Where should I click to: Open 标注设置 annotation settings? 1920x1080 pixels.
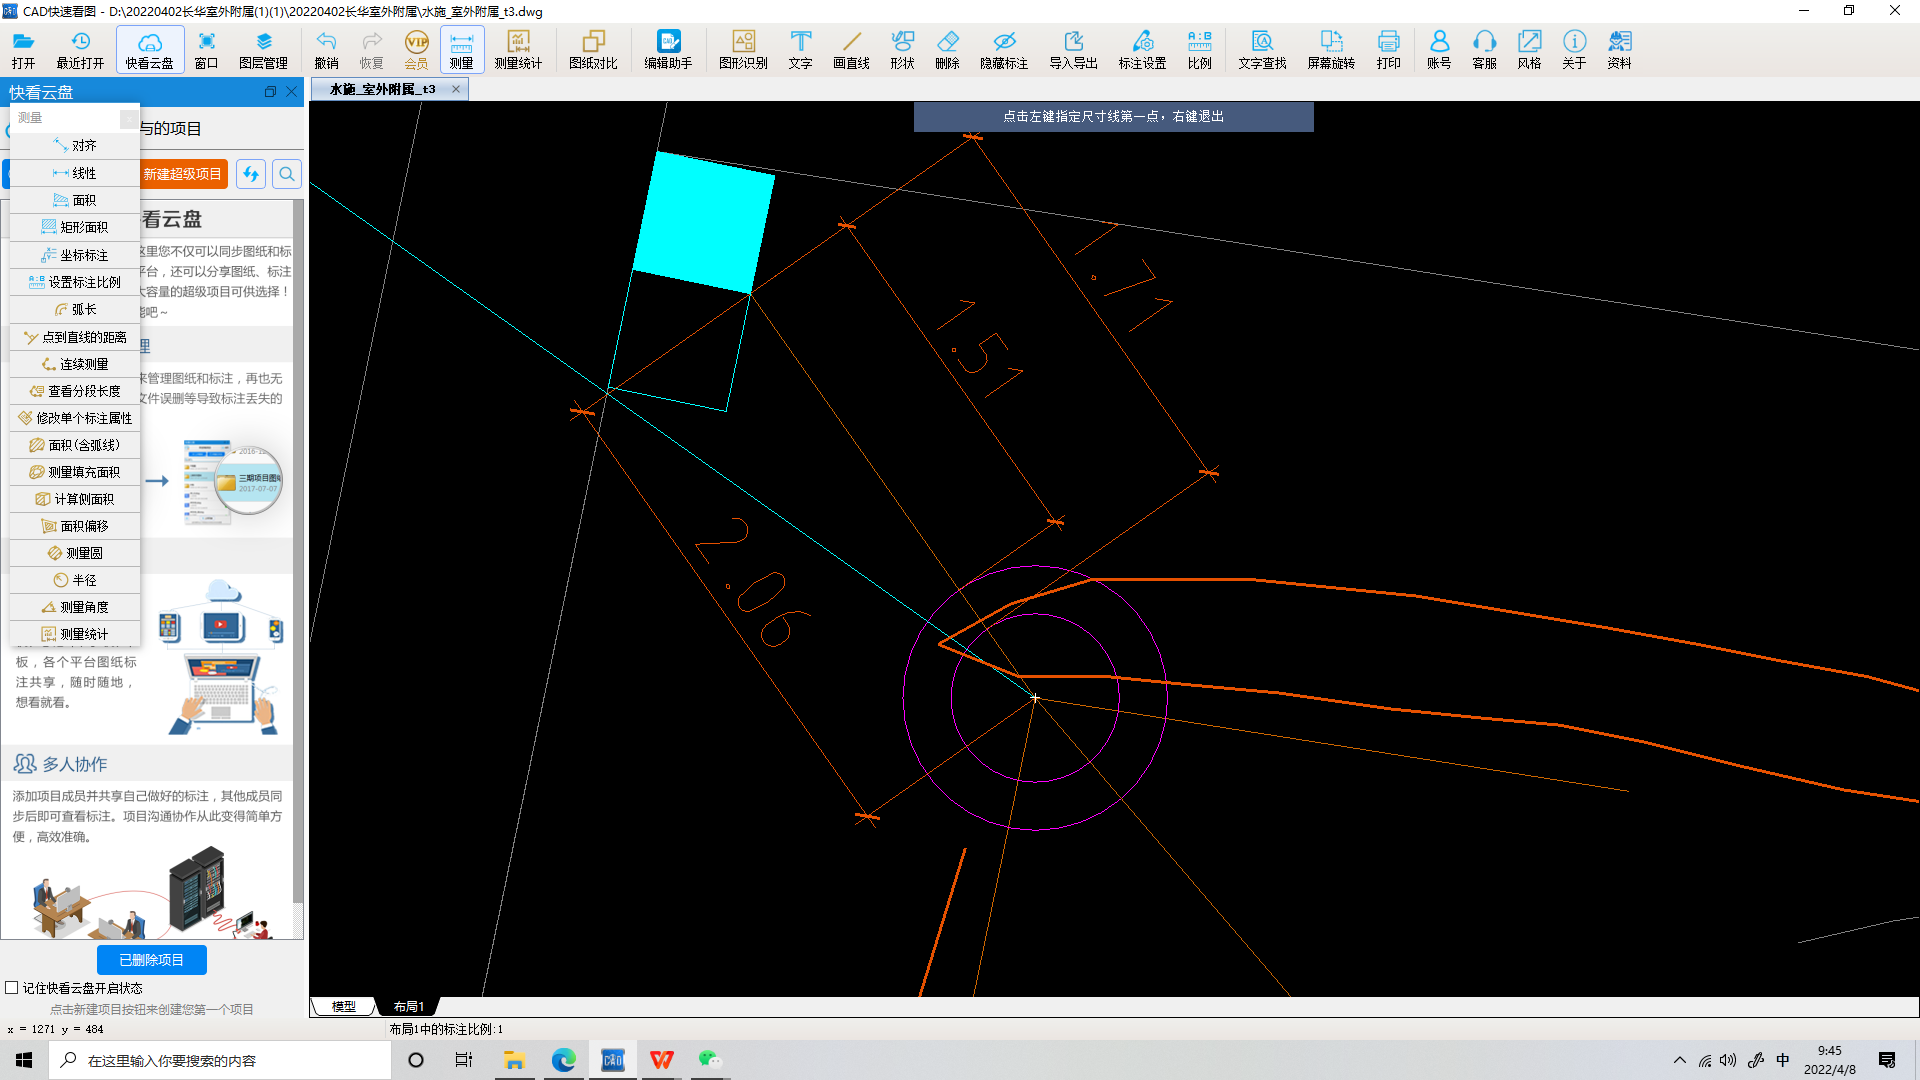click(1142, 49)
